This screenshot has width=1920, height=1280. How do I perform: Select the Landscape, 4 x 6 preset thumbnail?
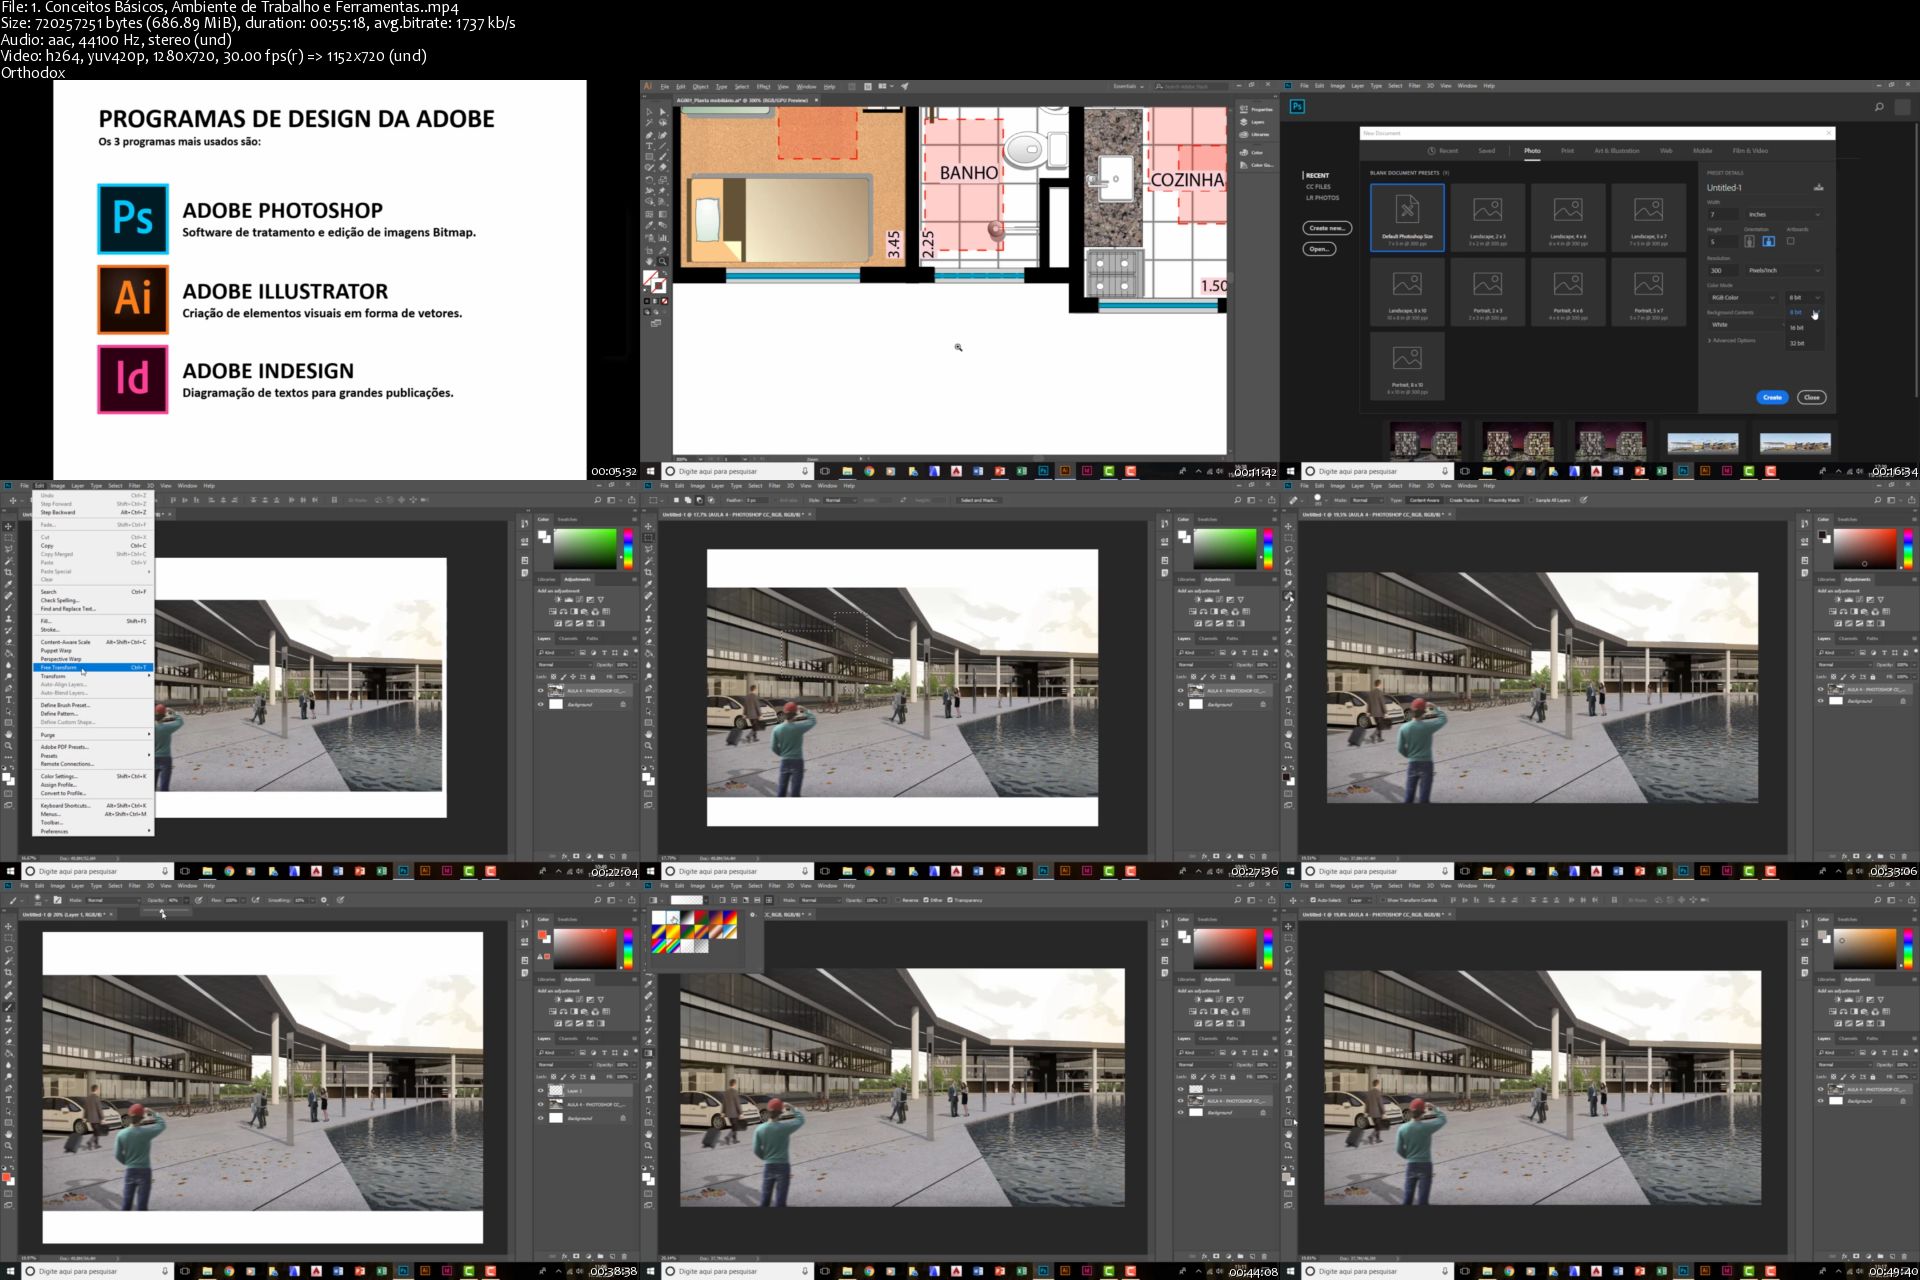click(1567, 217)
